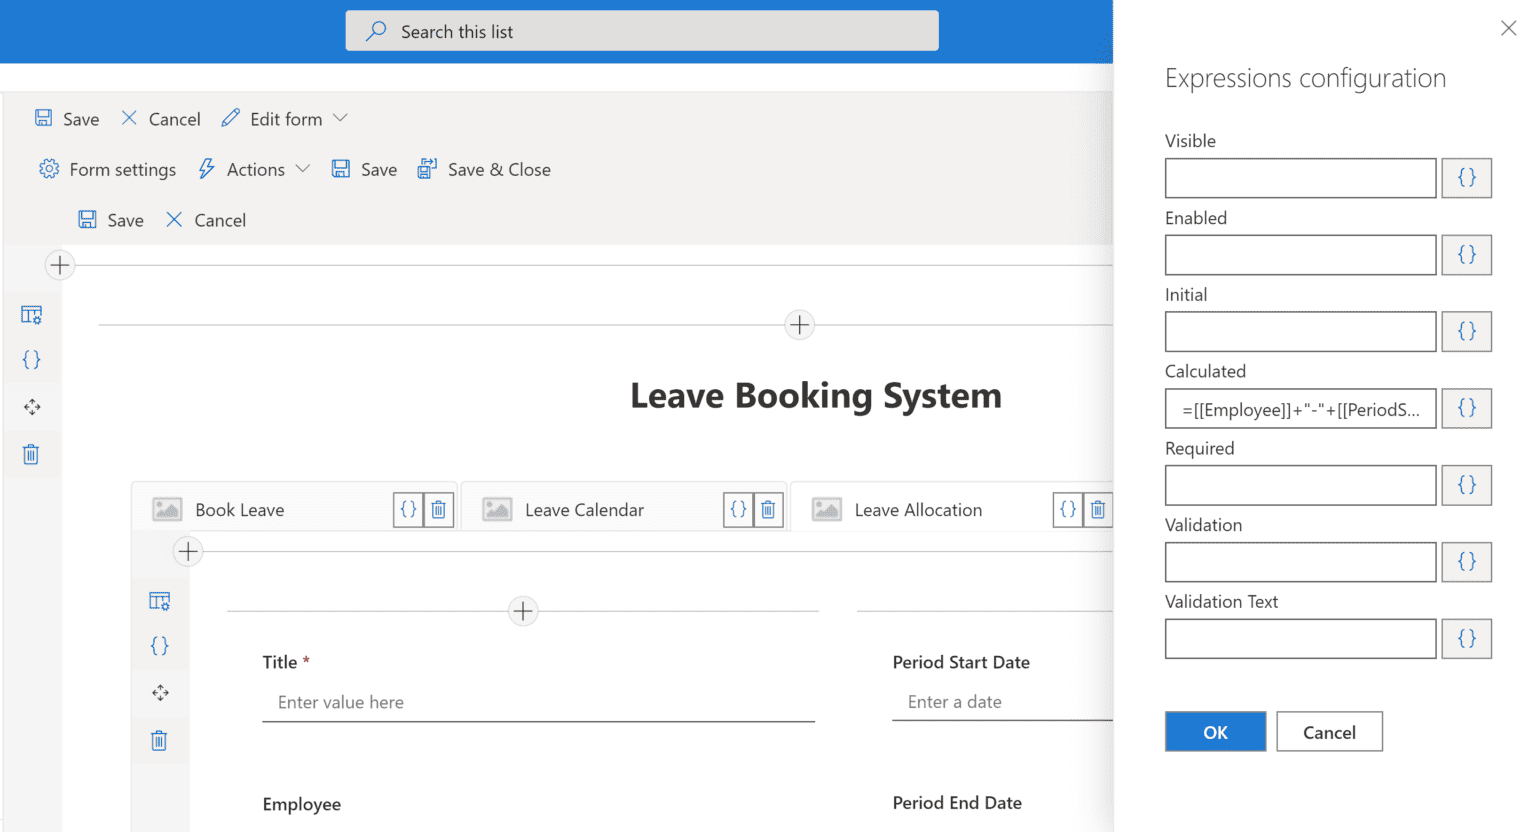Click the plus icon above the form title

[798, 324]
